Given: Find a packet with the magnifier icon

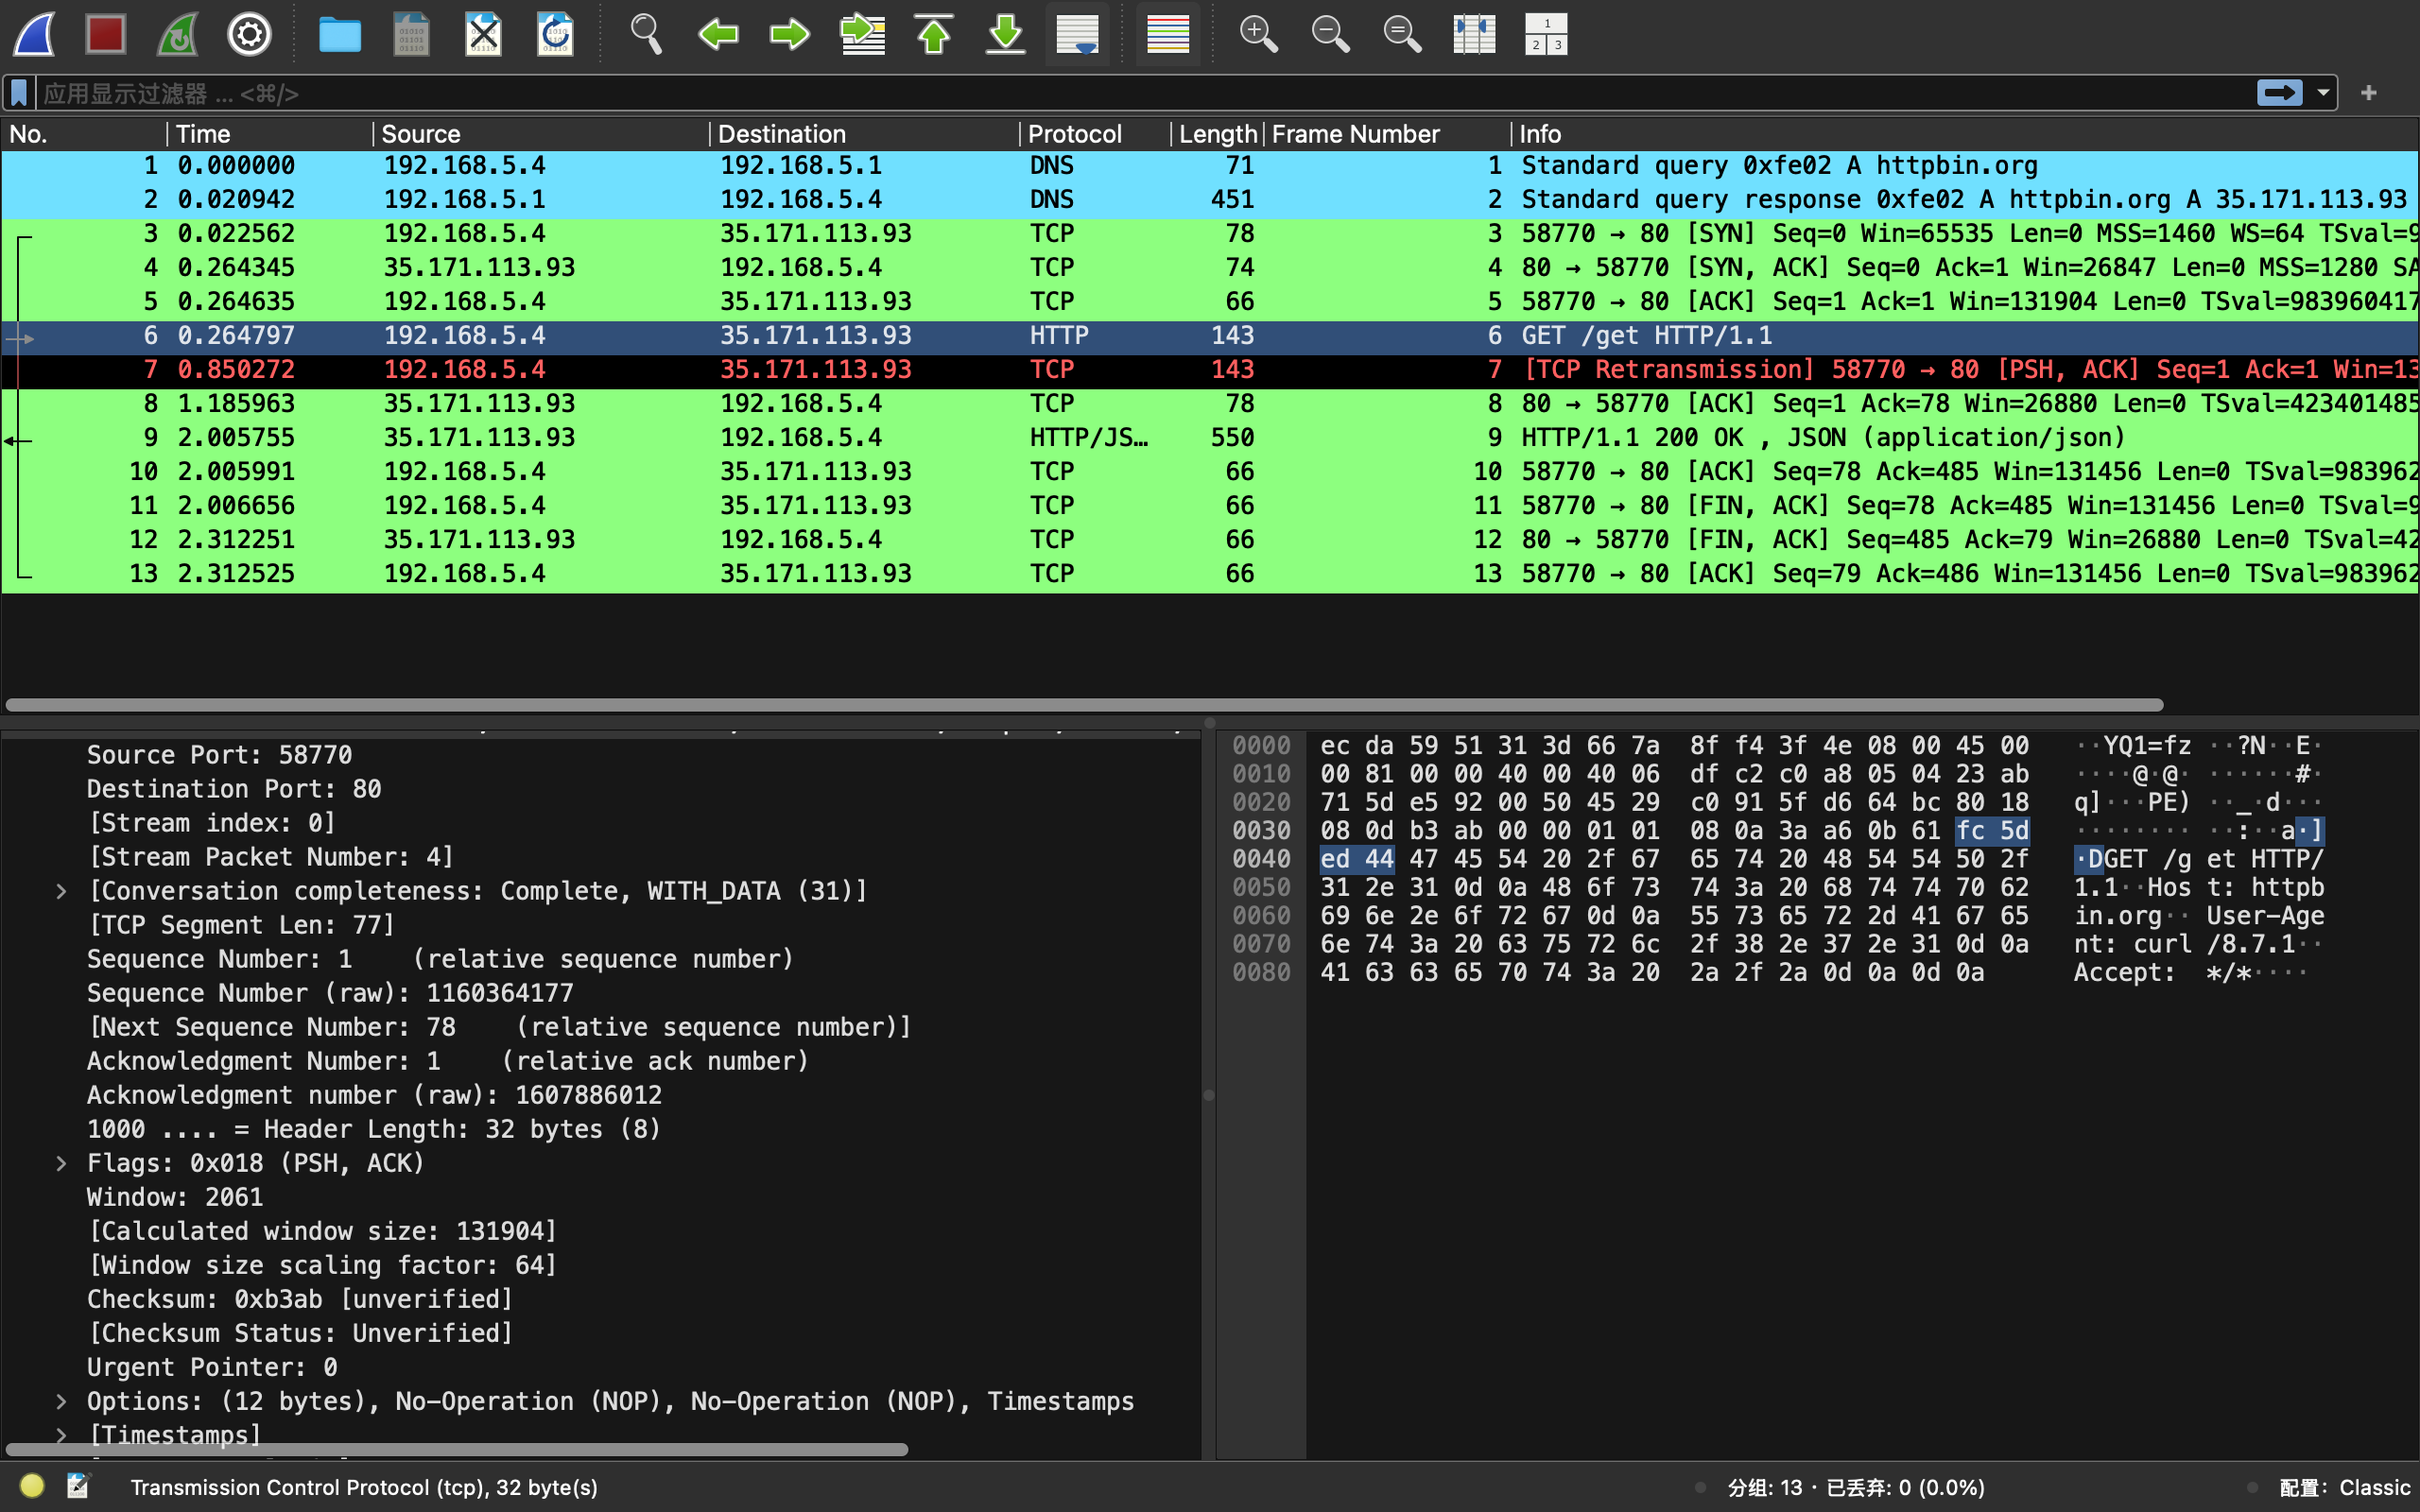Looking at the screenshot, I should pyautogui.click(x=646, y=35).
